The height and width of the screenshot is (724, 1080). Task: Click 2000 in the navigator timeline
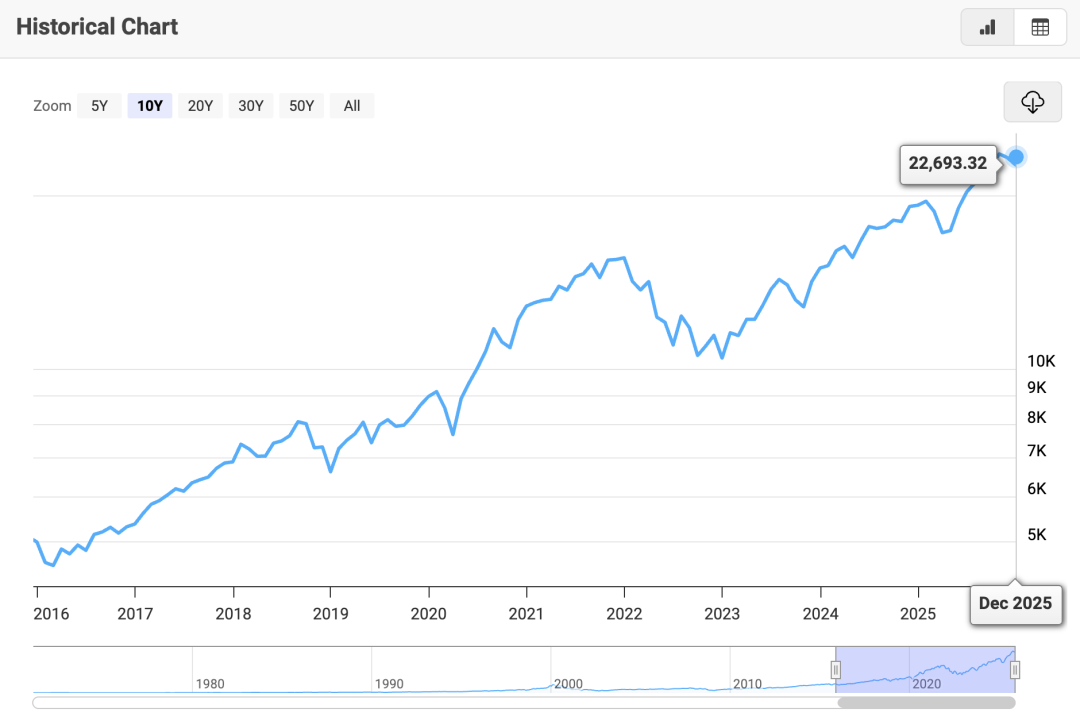568,684
